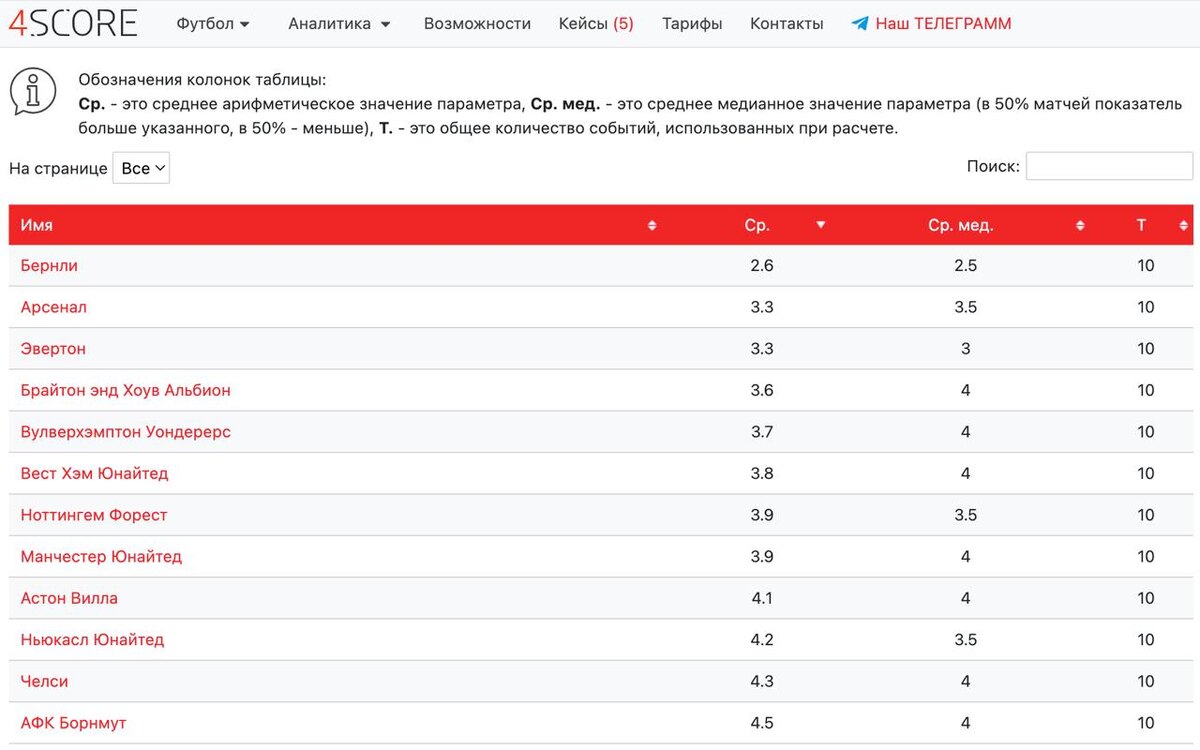The height and width of the screenshot is (750, 1200).
Task: Click the Ср. мед. column sort arrows
Action: click(x=1080, y=226)
